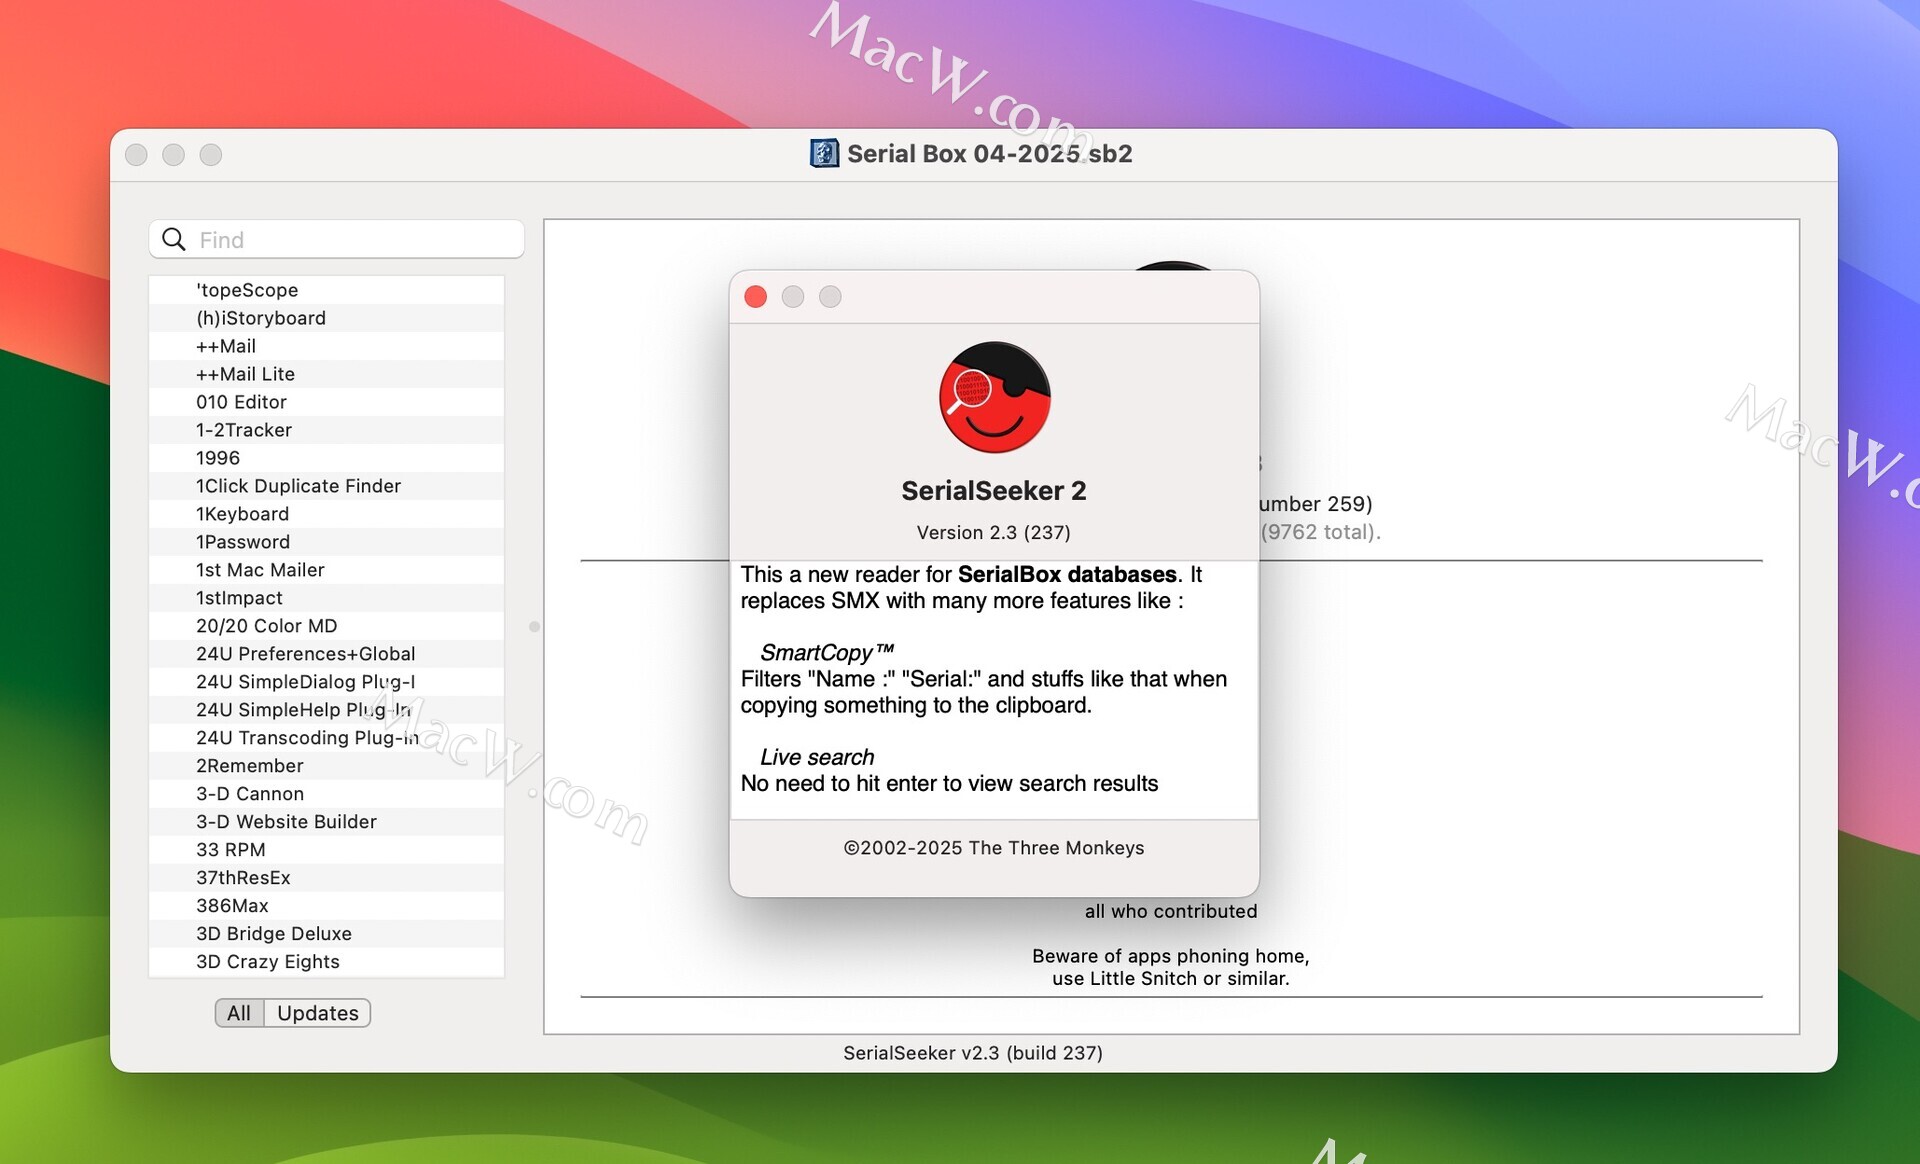
Task: Click the SerialSeeker v2.3 (build 237) status text
Action: coord(973,1053)
